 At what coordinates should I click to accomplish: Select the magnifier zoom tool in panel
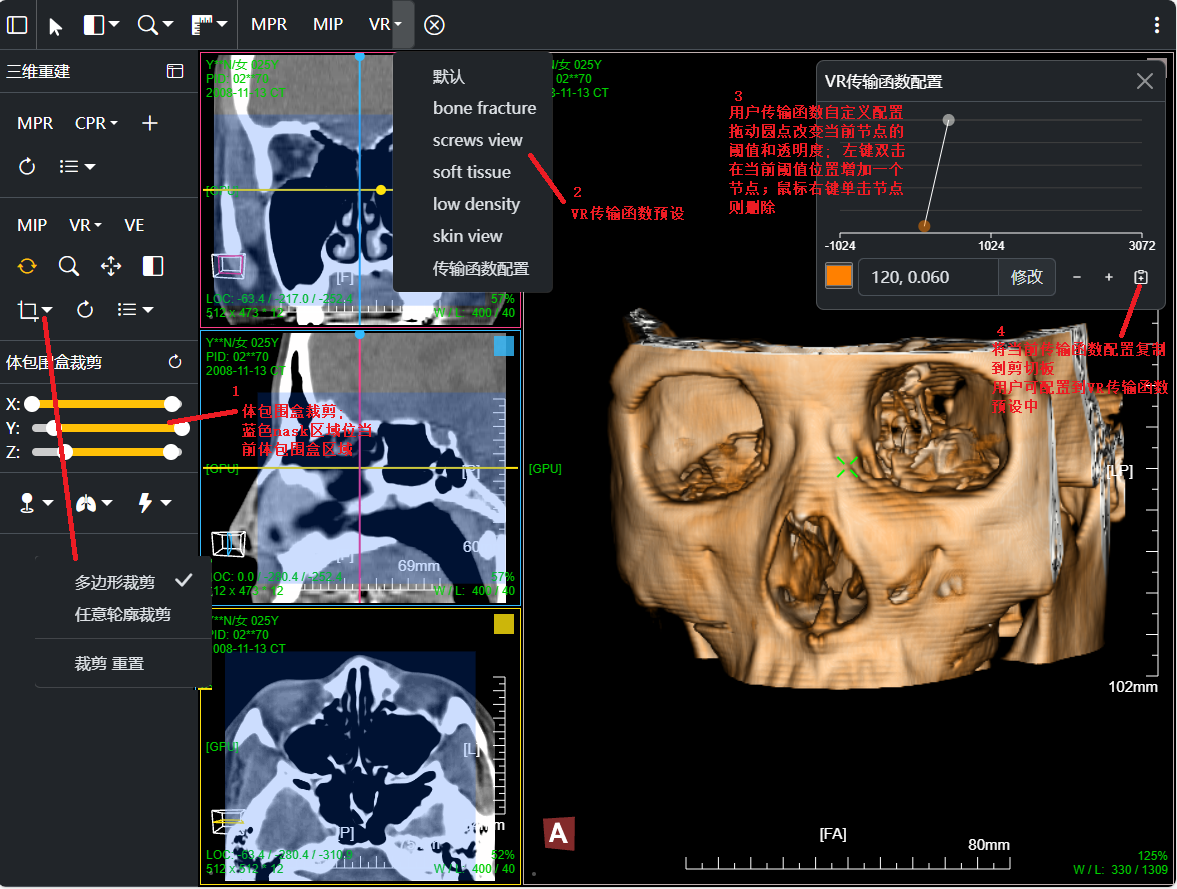[69, 266]
